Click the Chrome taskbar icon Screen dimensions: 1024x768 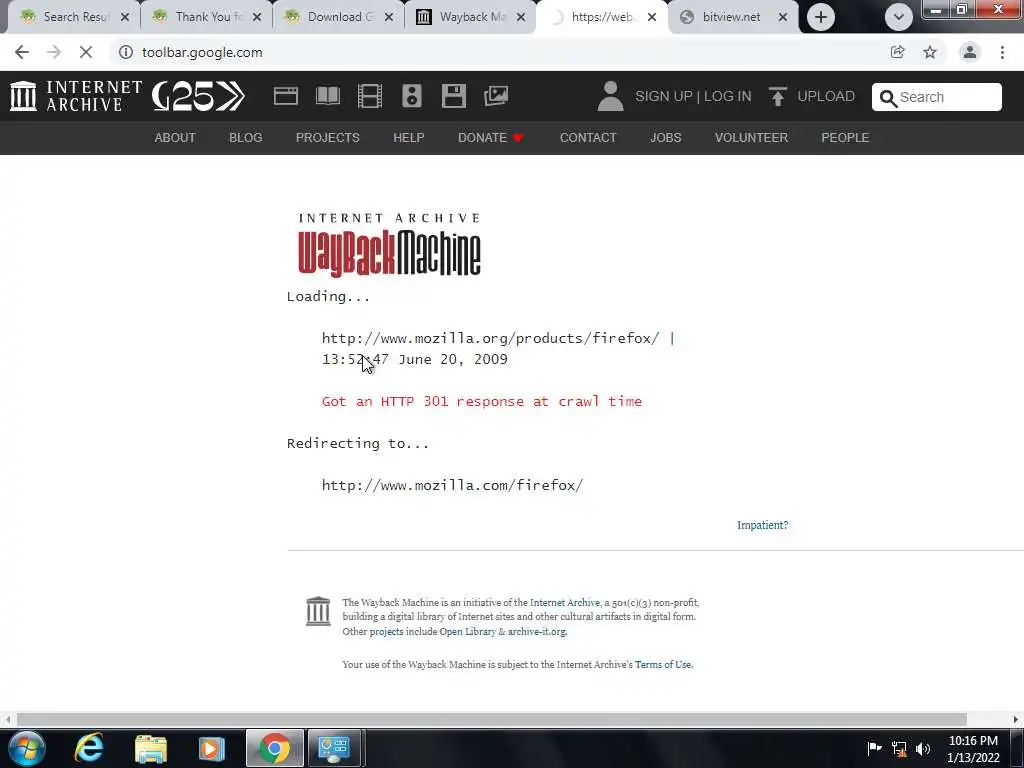click(274, 748)
